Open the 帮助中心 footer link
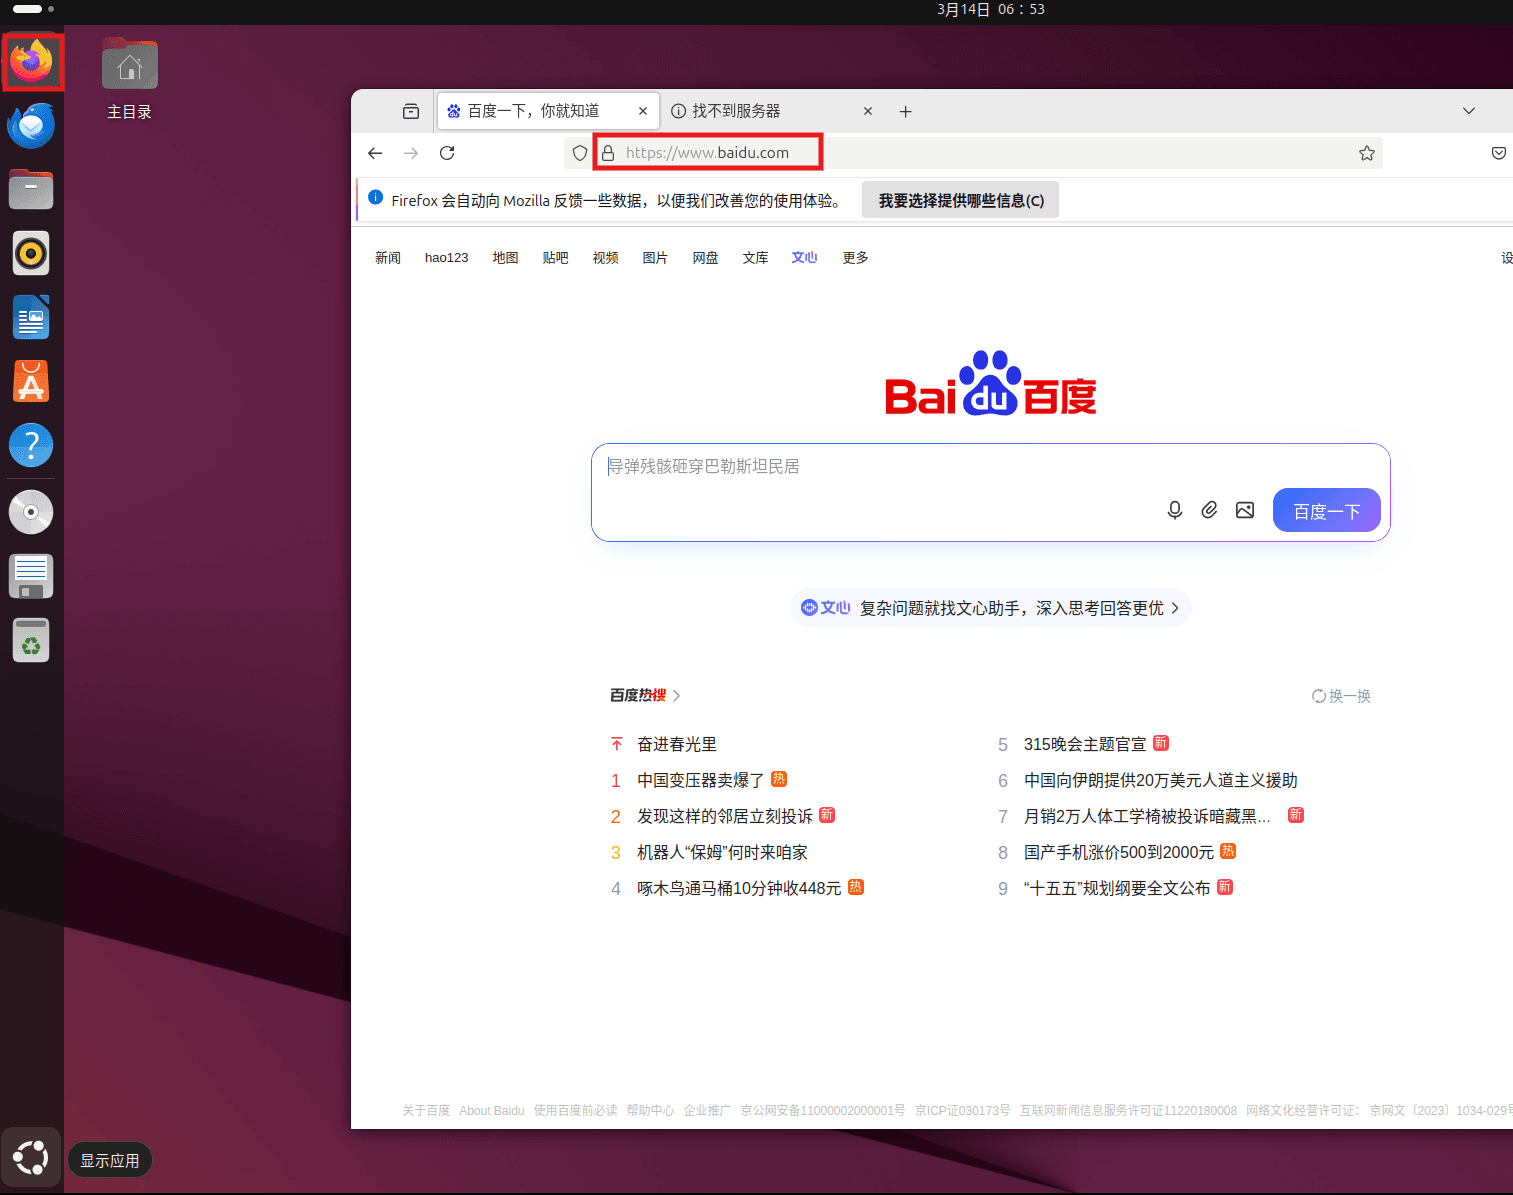 tap(650, 1111)
